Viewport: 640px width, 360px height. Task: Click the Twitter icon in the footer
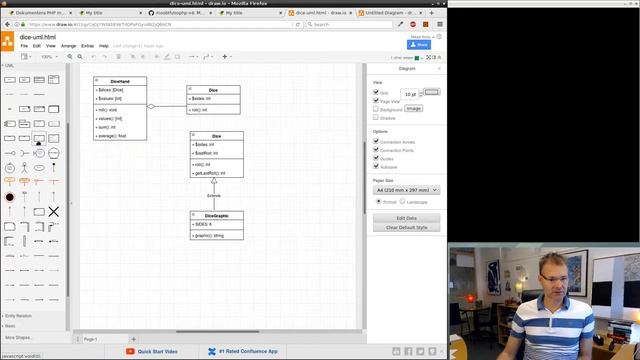pos(420,351)
